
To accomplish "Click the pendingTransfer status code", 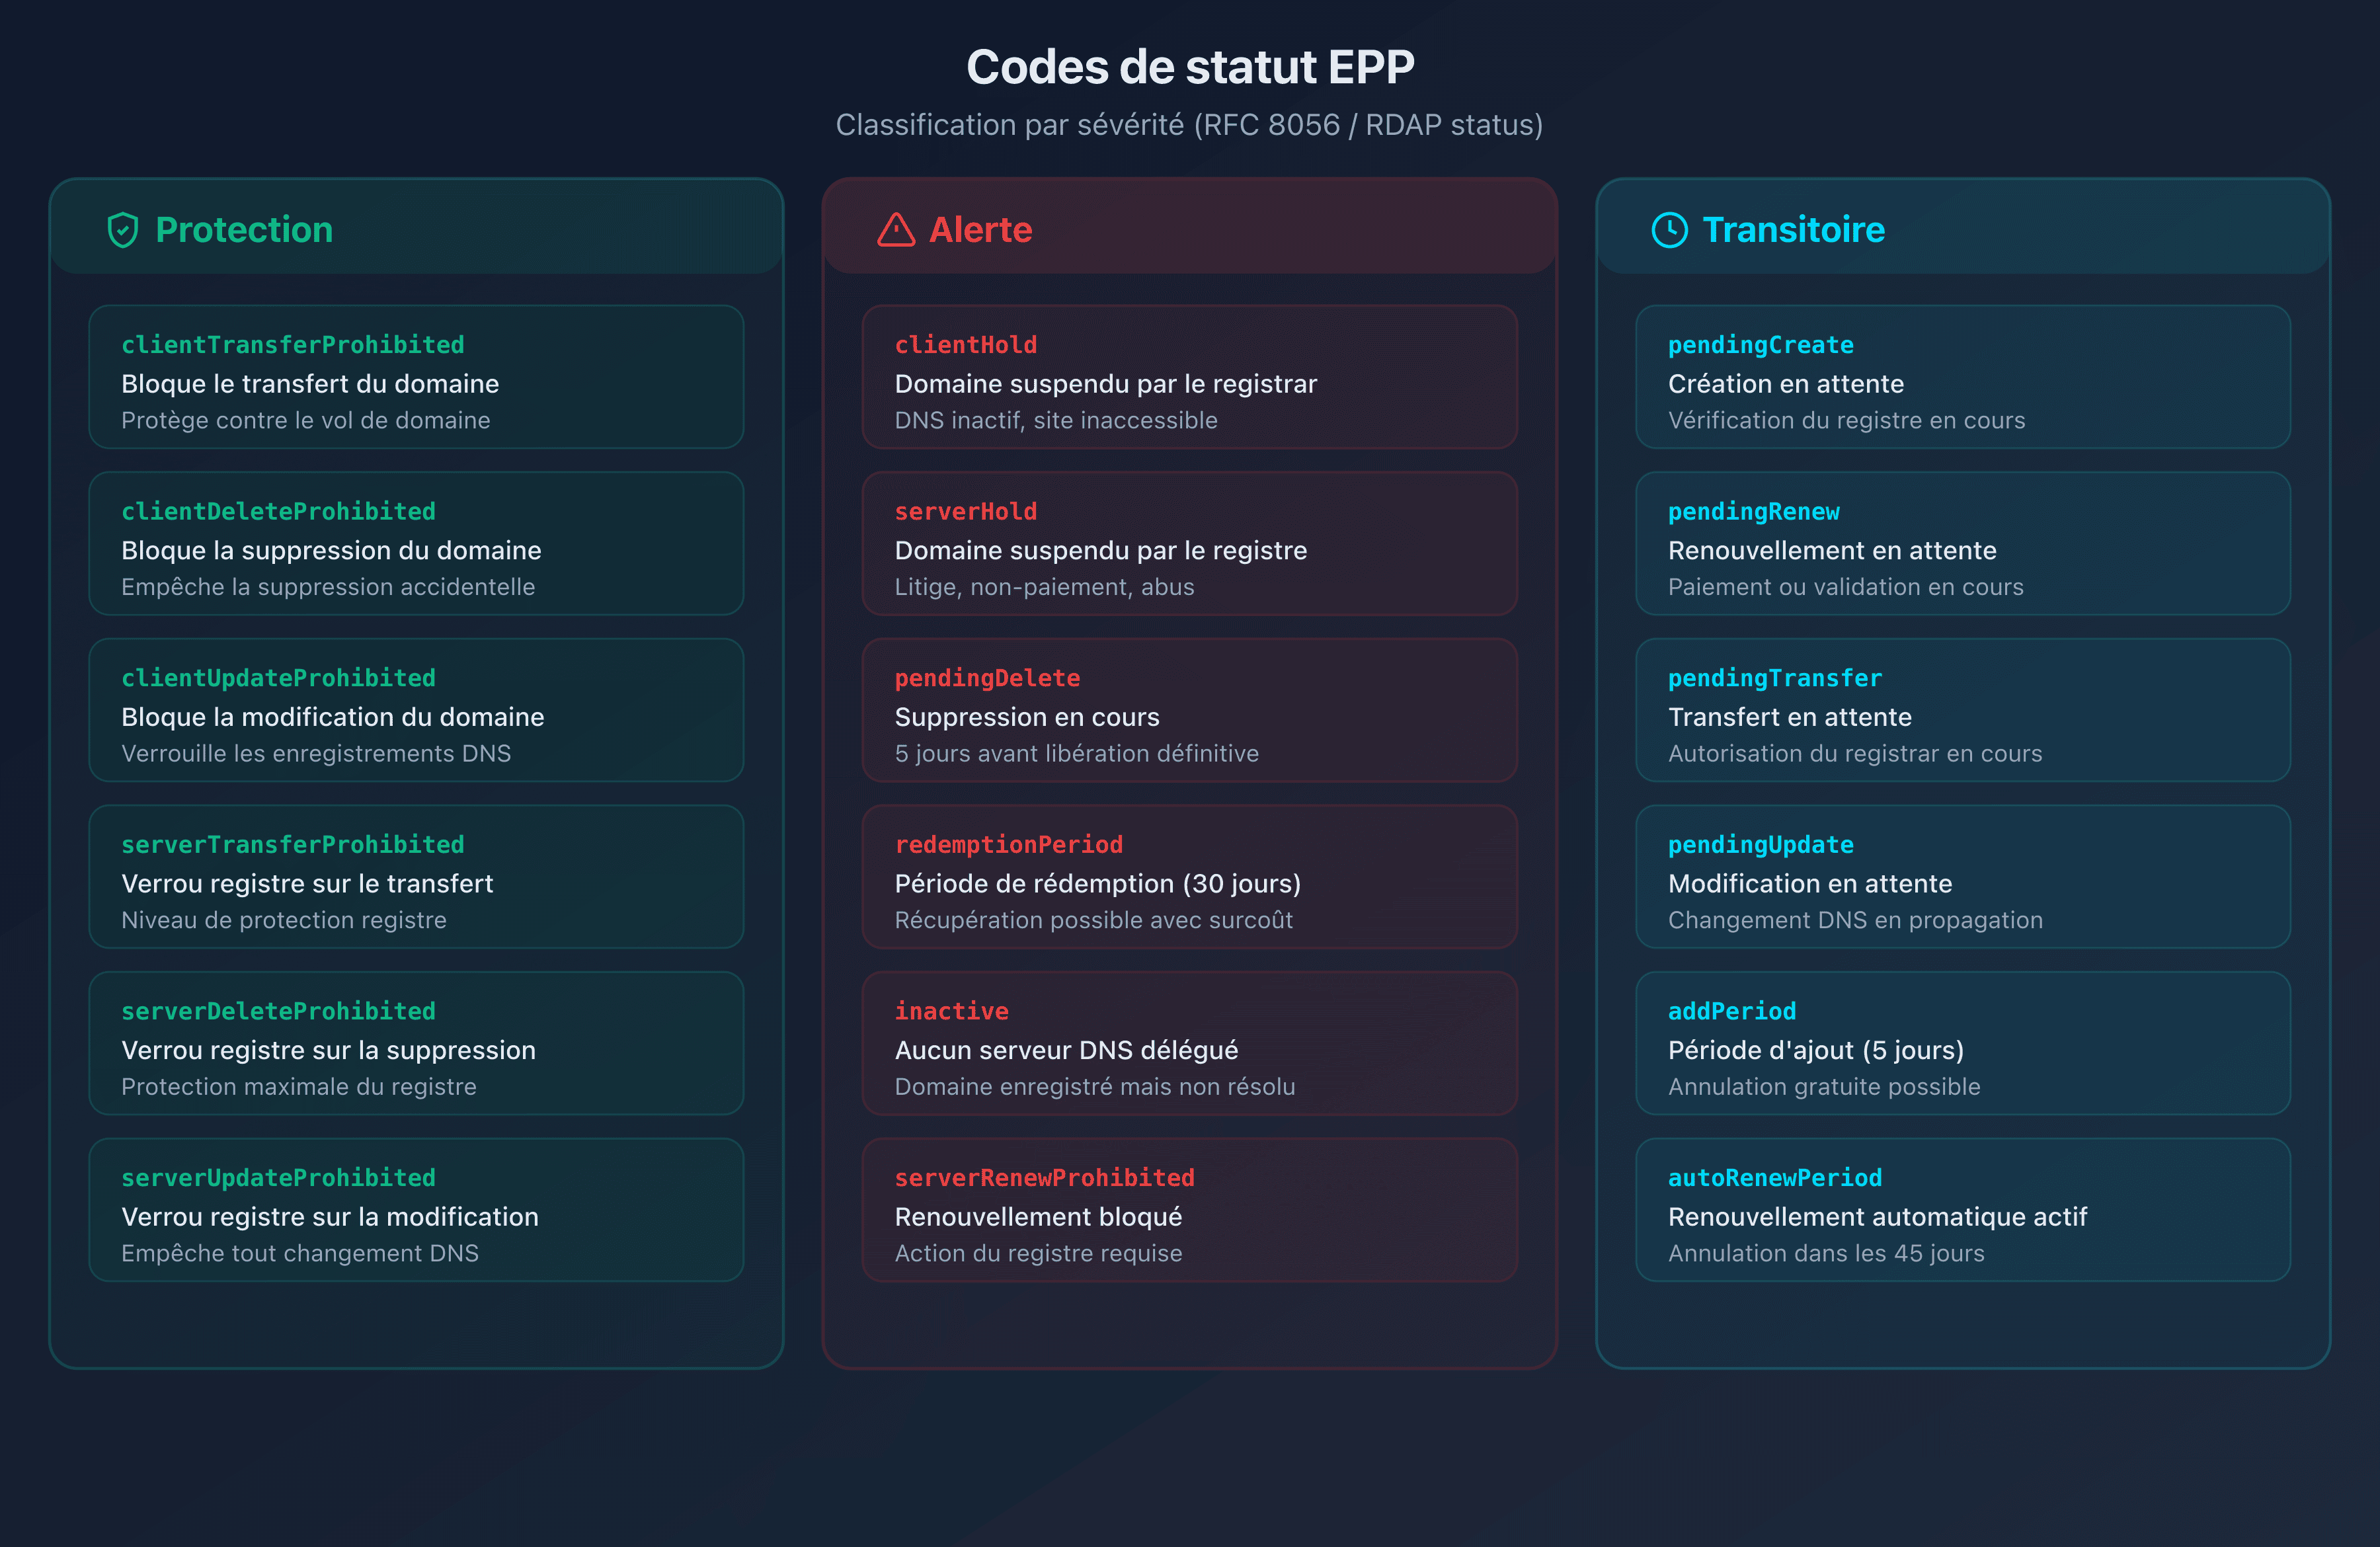I will point(1775,678).
